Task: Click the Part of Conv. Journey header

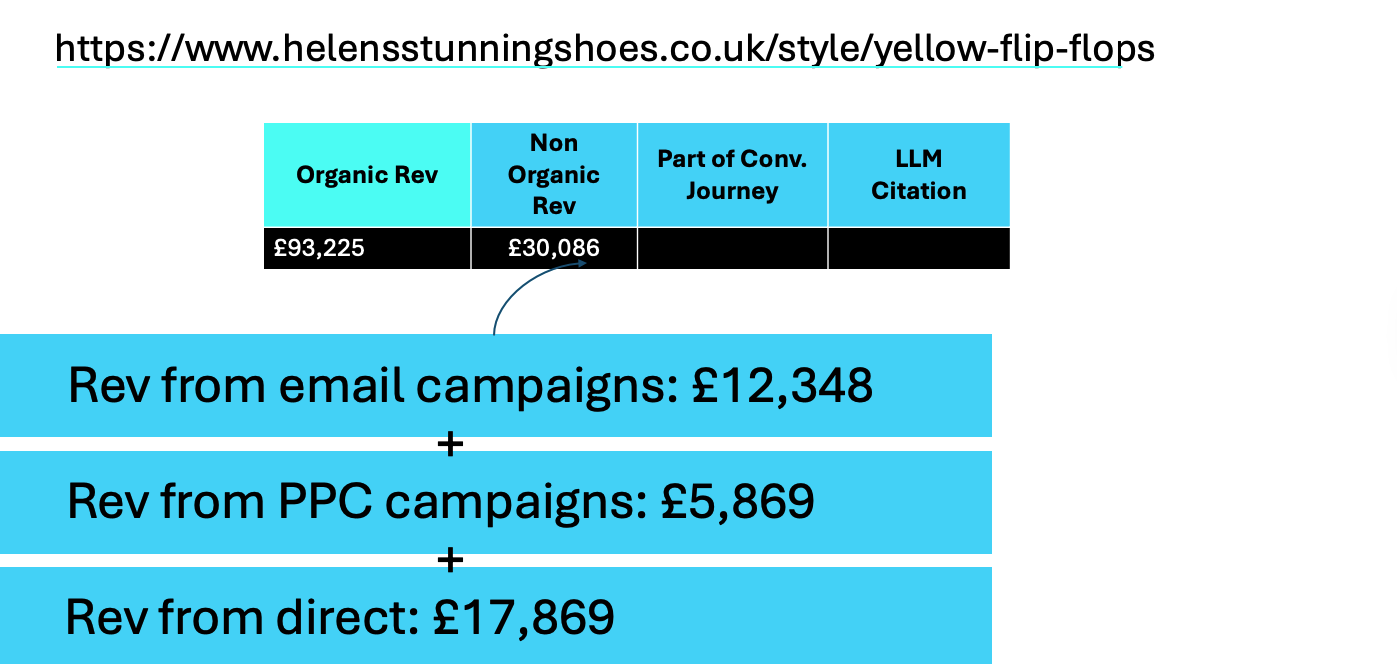Action: [732, 175]
